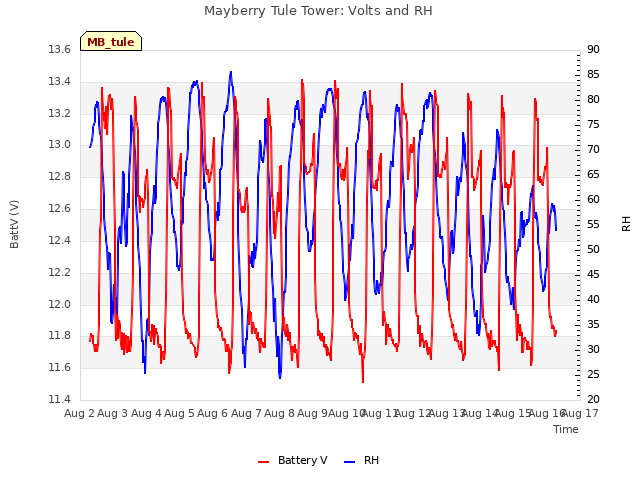Toggle the Battery V legend entry
The width and height of the screenshot is (640, 480).
tap(293, 460)
